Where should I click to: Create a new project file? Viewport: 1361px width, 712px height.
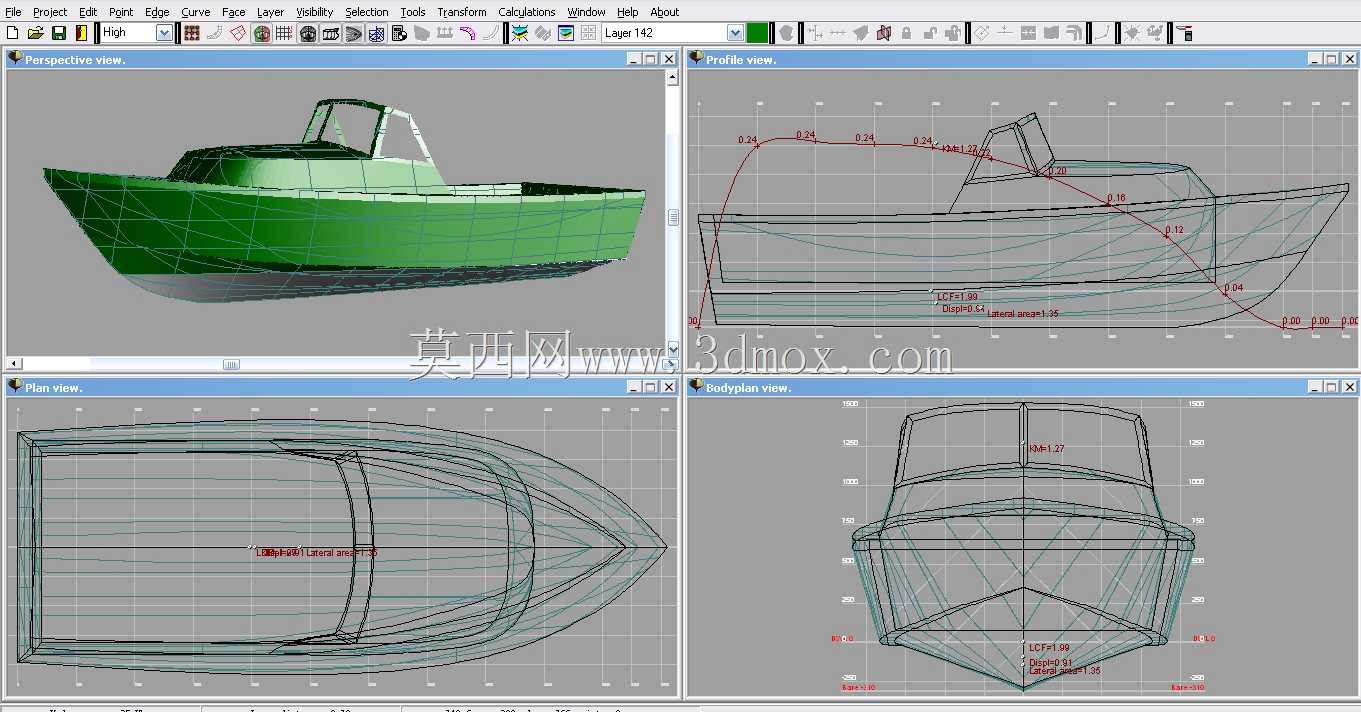pos(13,33)
